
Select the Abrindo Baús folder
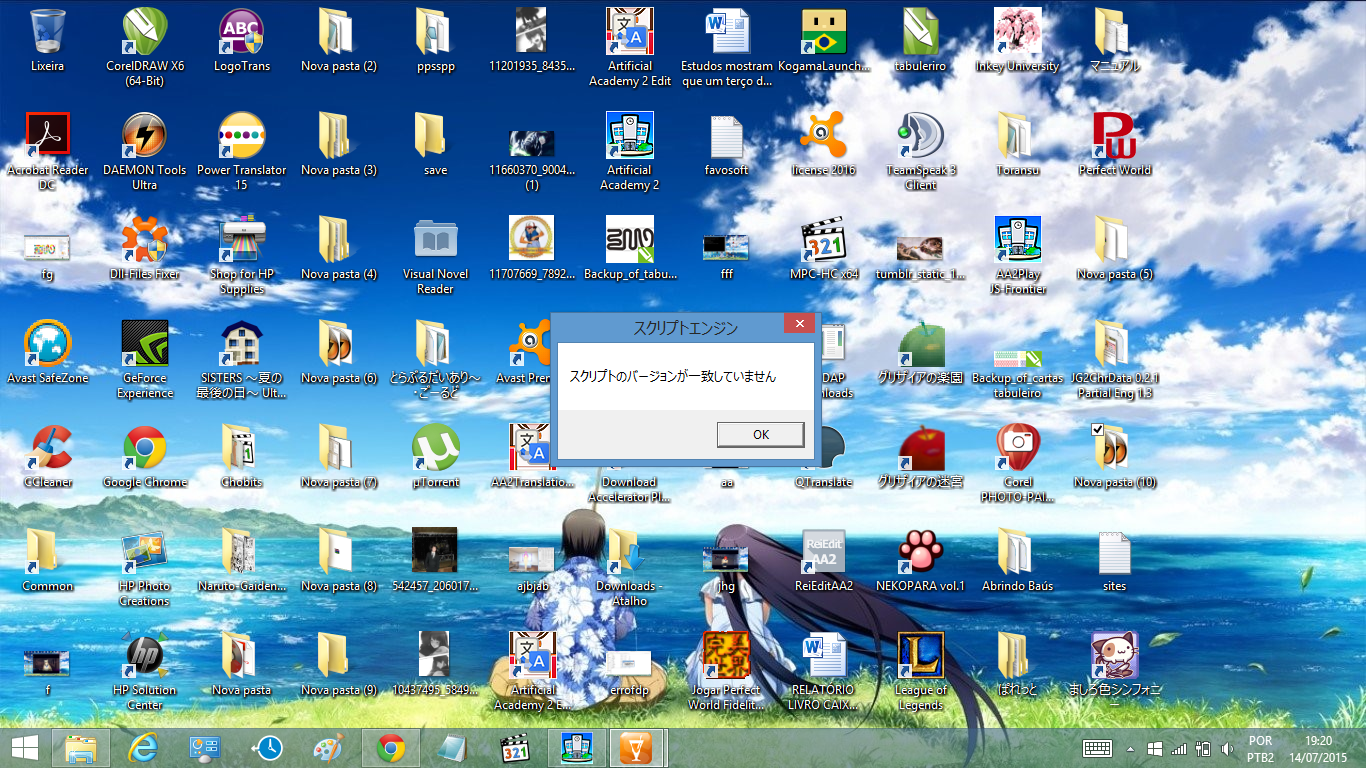click(1017, 560)
